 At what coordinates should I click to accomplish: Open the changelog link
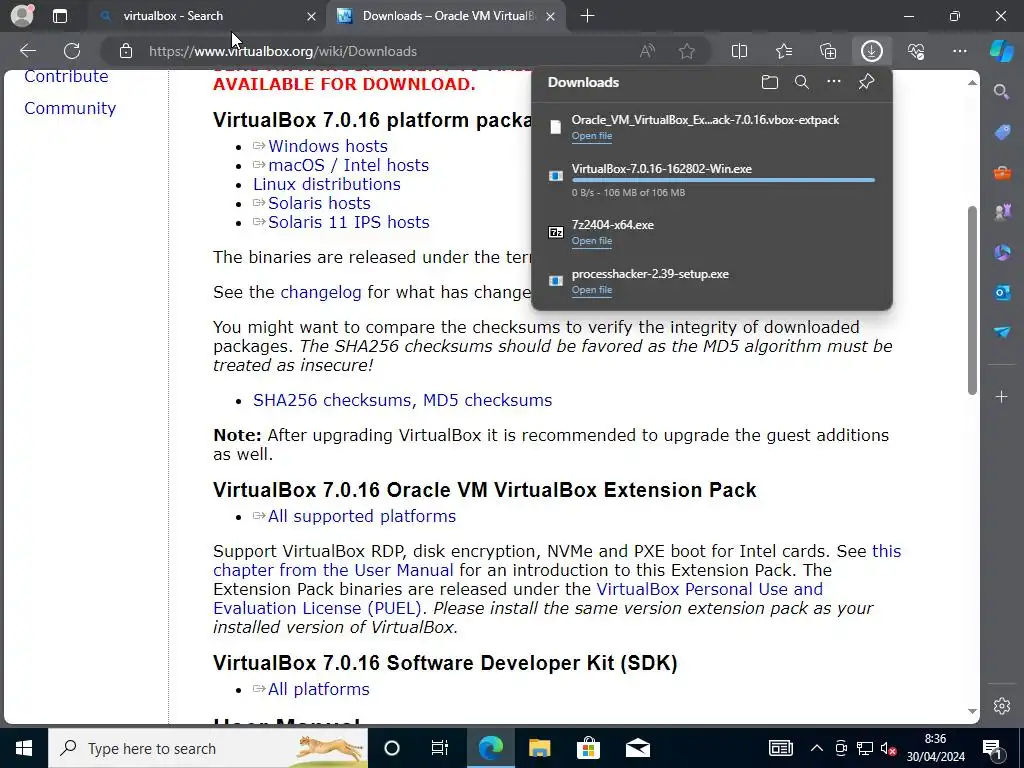tap(321, 292)
